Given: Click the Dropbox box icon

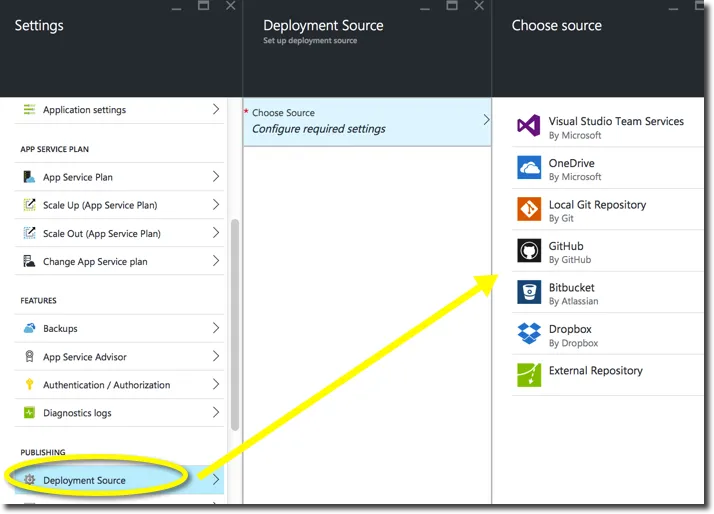Looking at the screenshot, I should [x=529, y=334].
